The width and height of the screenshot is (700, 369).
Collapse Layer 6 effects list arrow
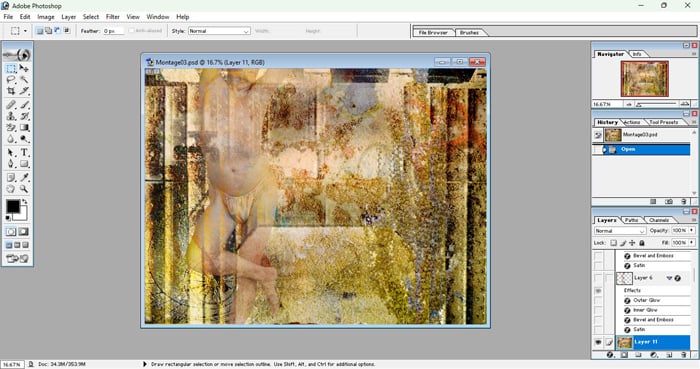pos(669,278)
